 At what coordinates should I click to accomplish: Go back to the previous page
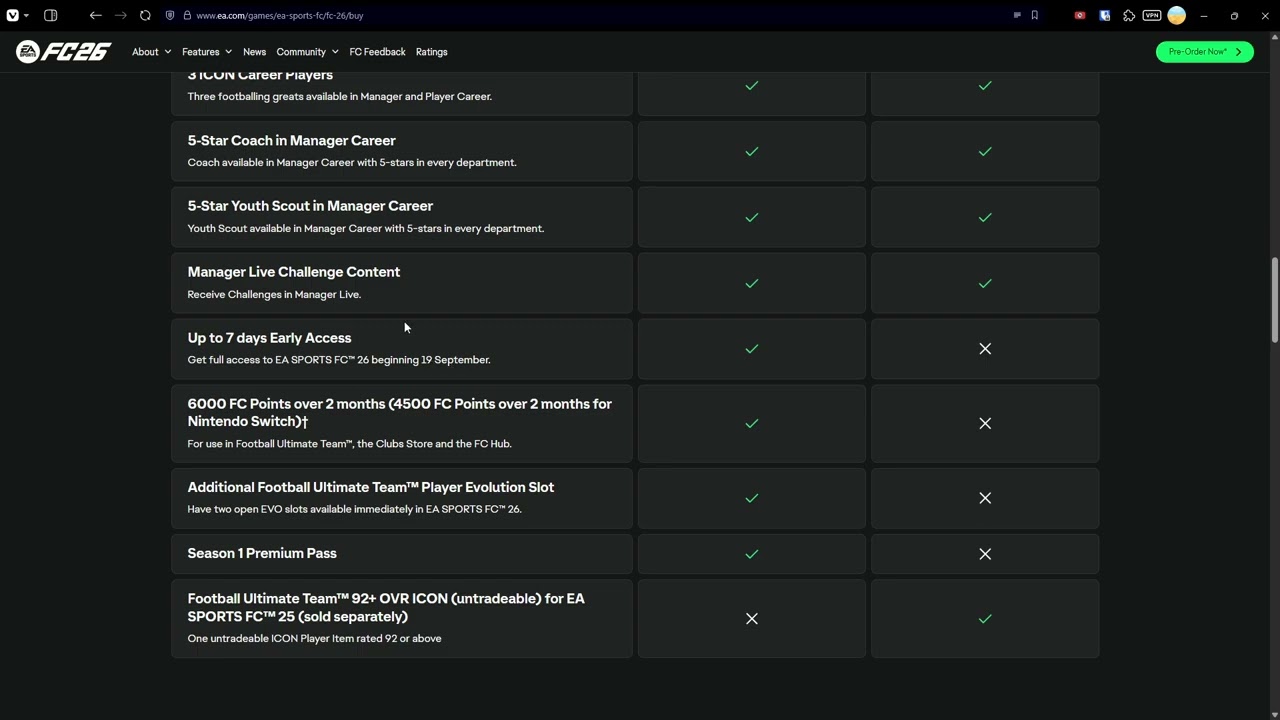[x=95, y=15]
